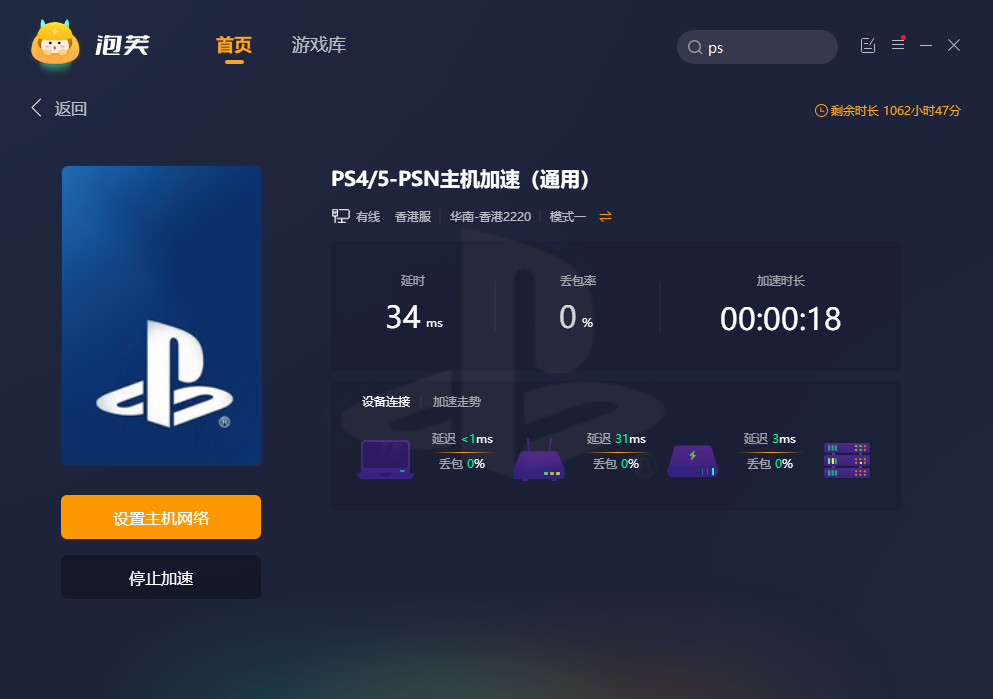Image resolution: width=993 pixels, height=699 pixels.
Task: Click the 华南-香港2220 node label
Action: [490, 217]
